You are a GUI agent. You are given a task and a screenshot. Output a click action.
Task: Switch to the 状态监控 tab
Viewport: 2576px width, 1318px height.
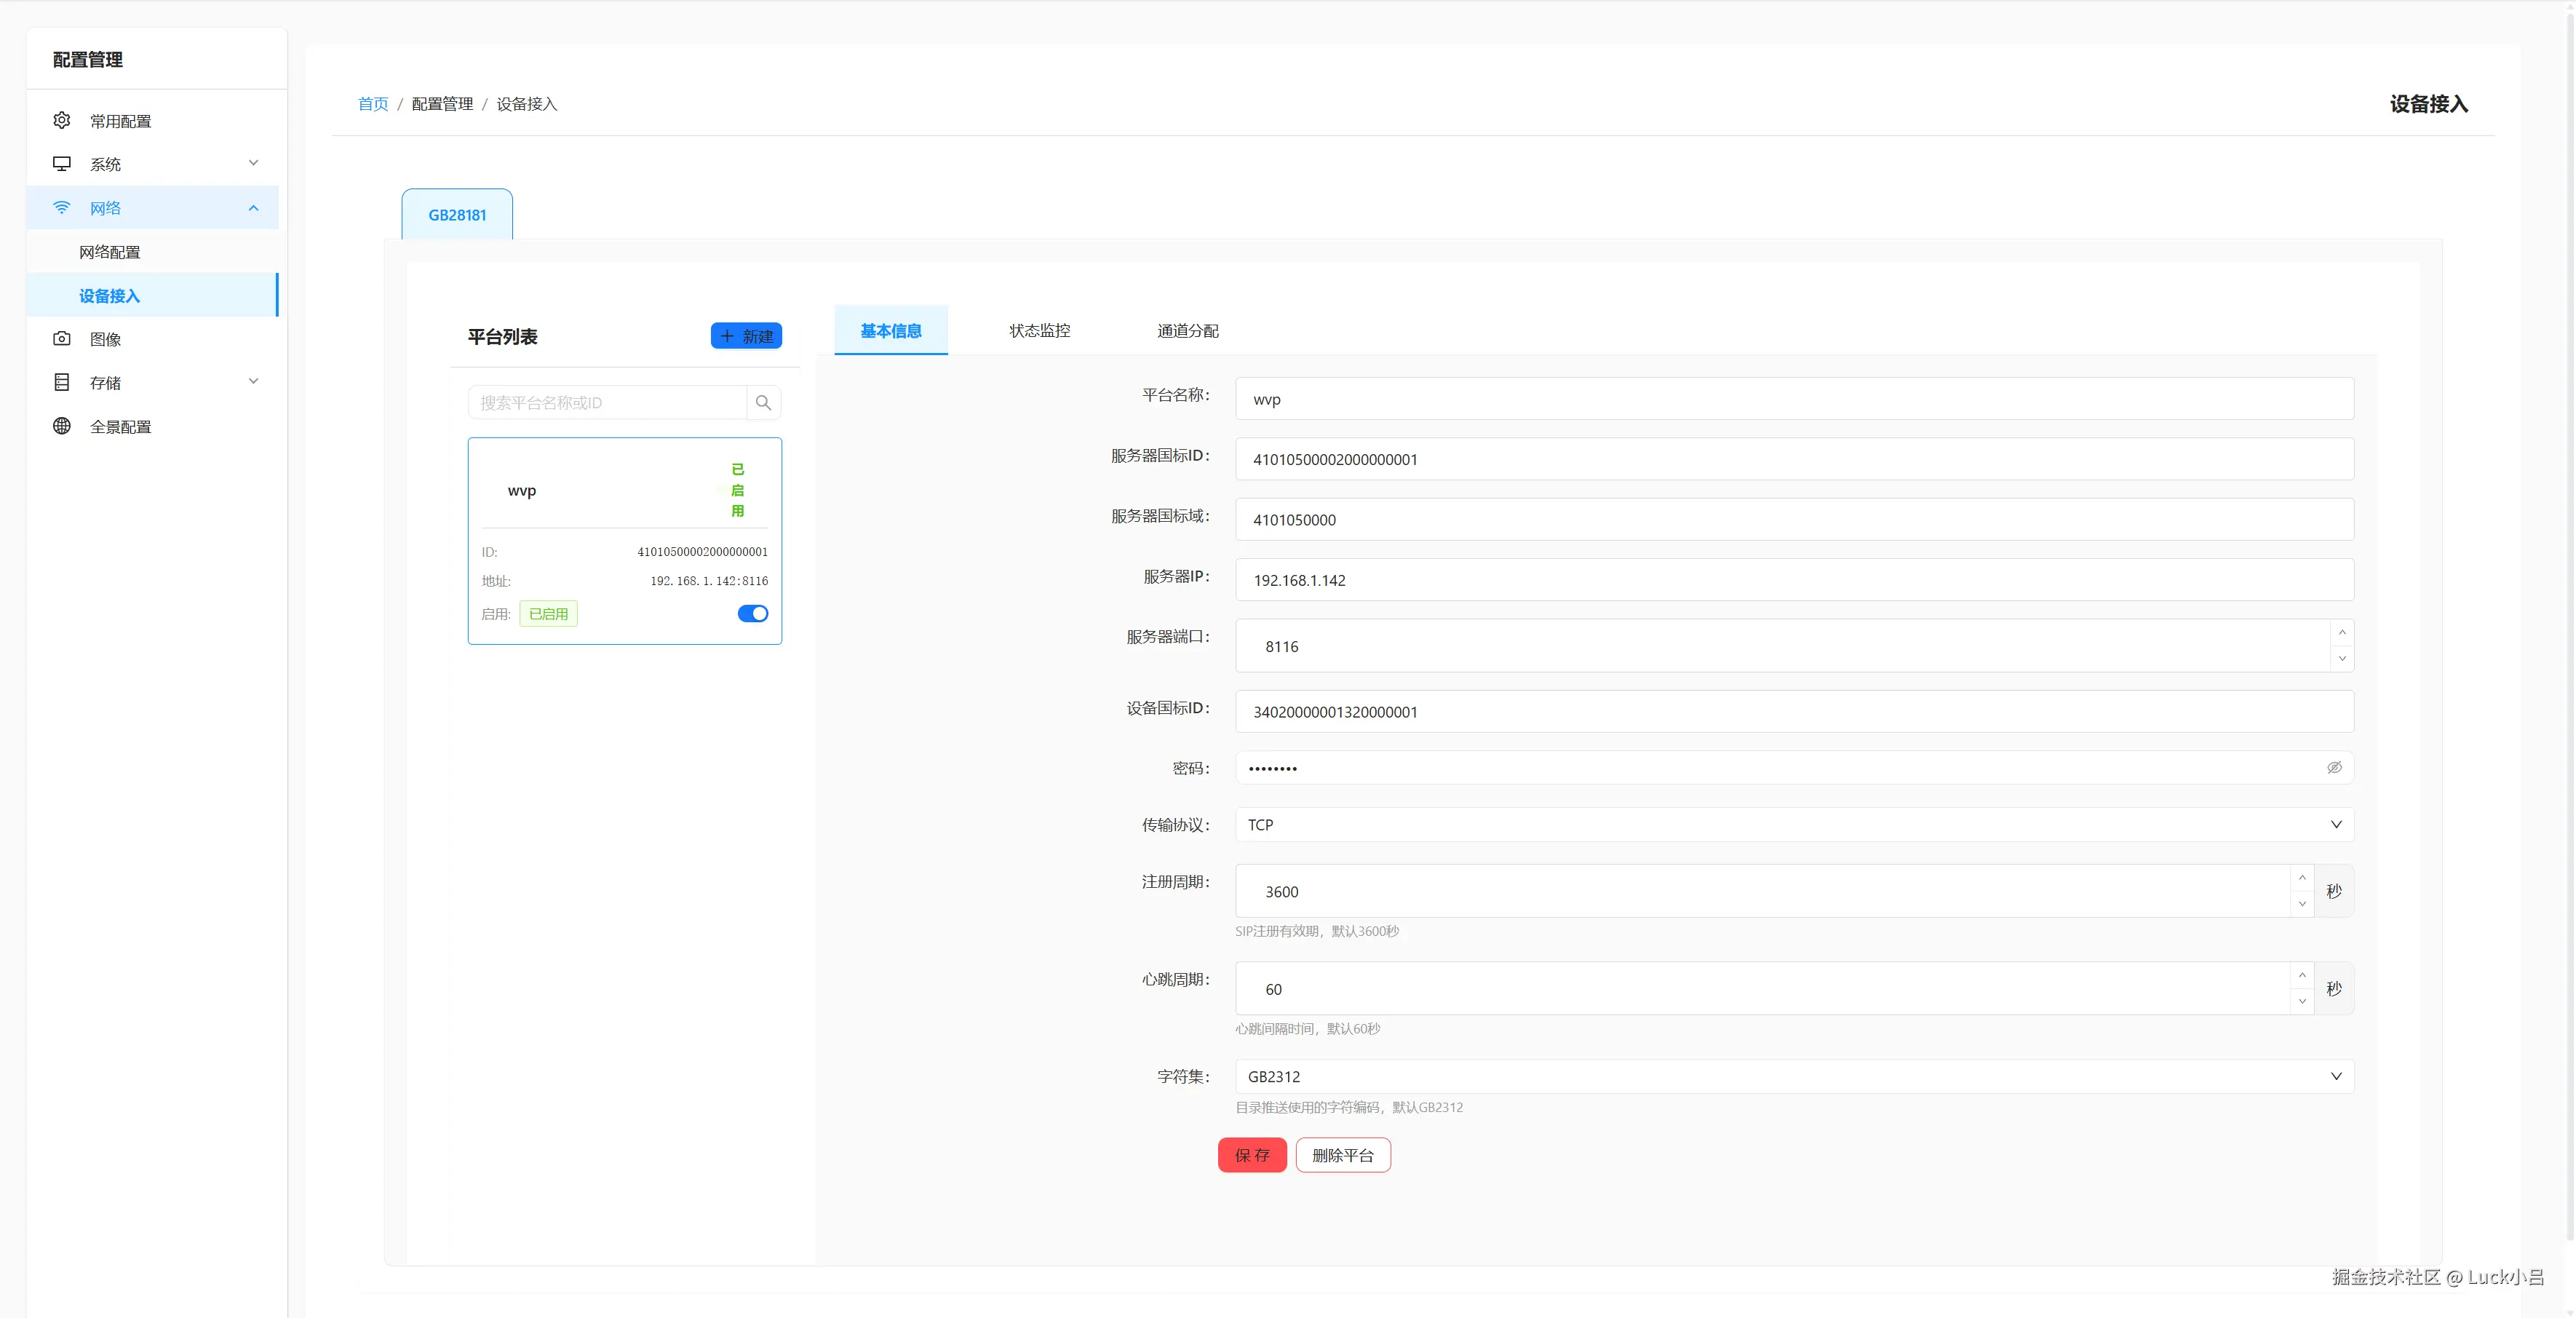(1039, 330)
